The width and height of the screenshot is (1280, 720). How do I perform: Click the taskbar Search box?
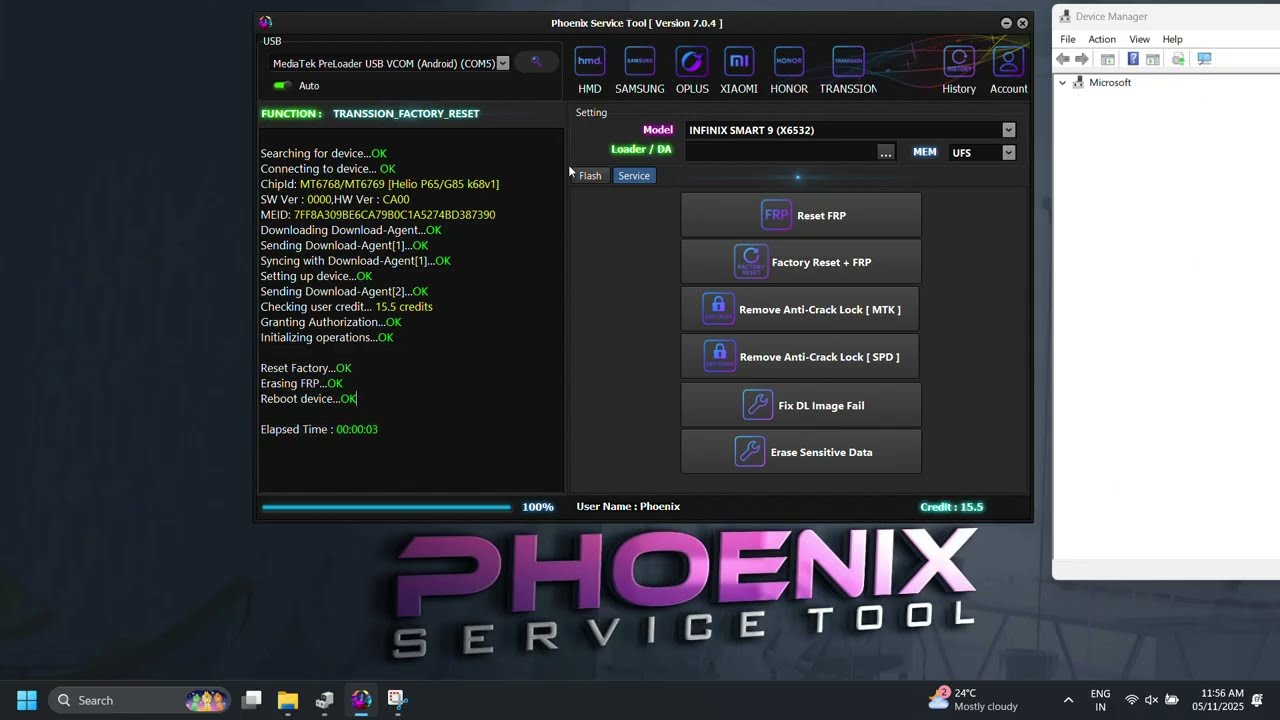point(140,700)
